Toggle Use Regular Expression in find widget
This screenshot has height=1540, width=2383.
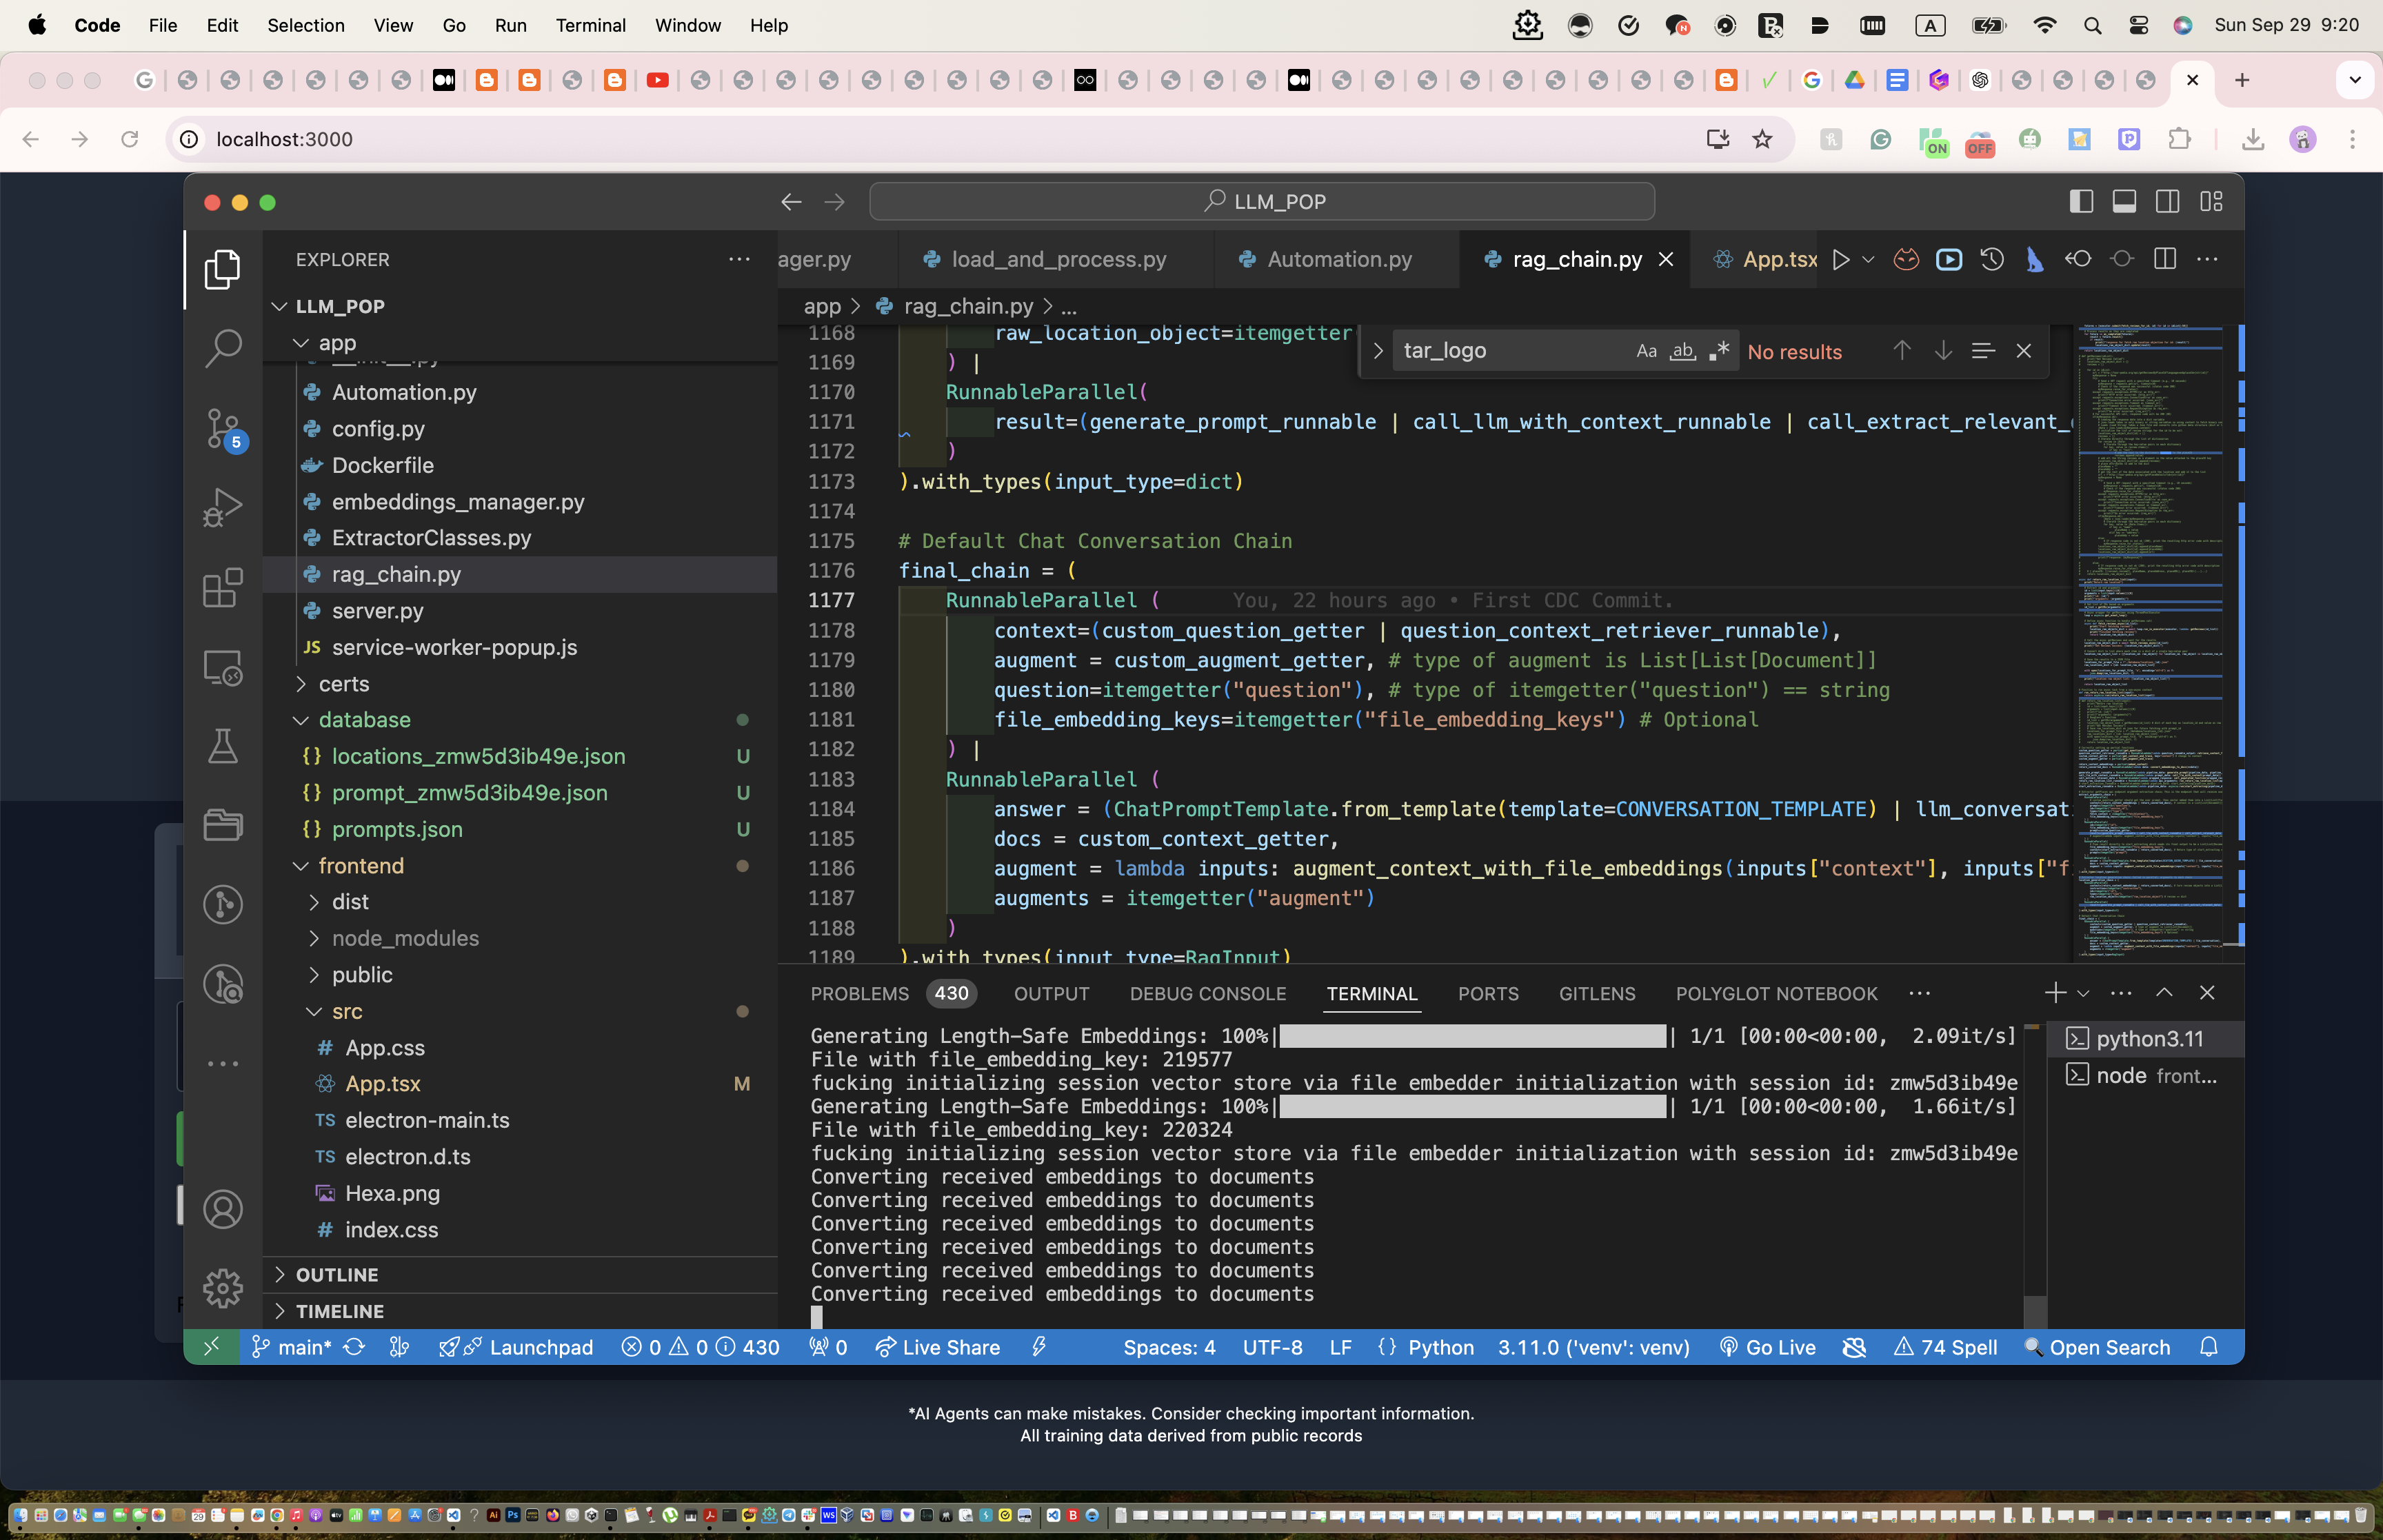click(1719, 351)
